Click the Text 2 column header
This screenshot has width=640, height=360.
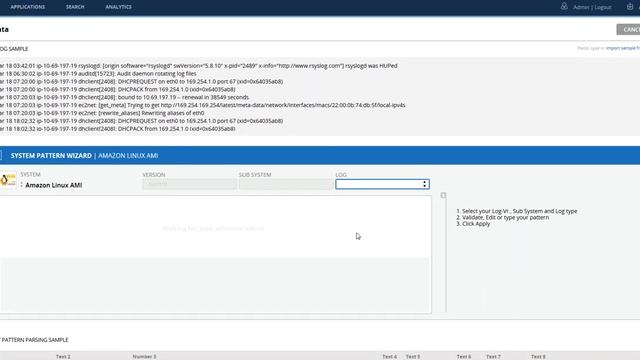coord(63,357)
